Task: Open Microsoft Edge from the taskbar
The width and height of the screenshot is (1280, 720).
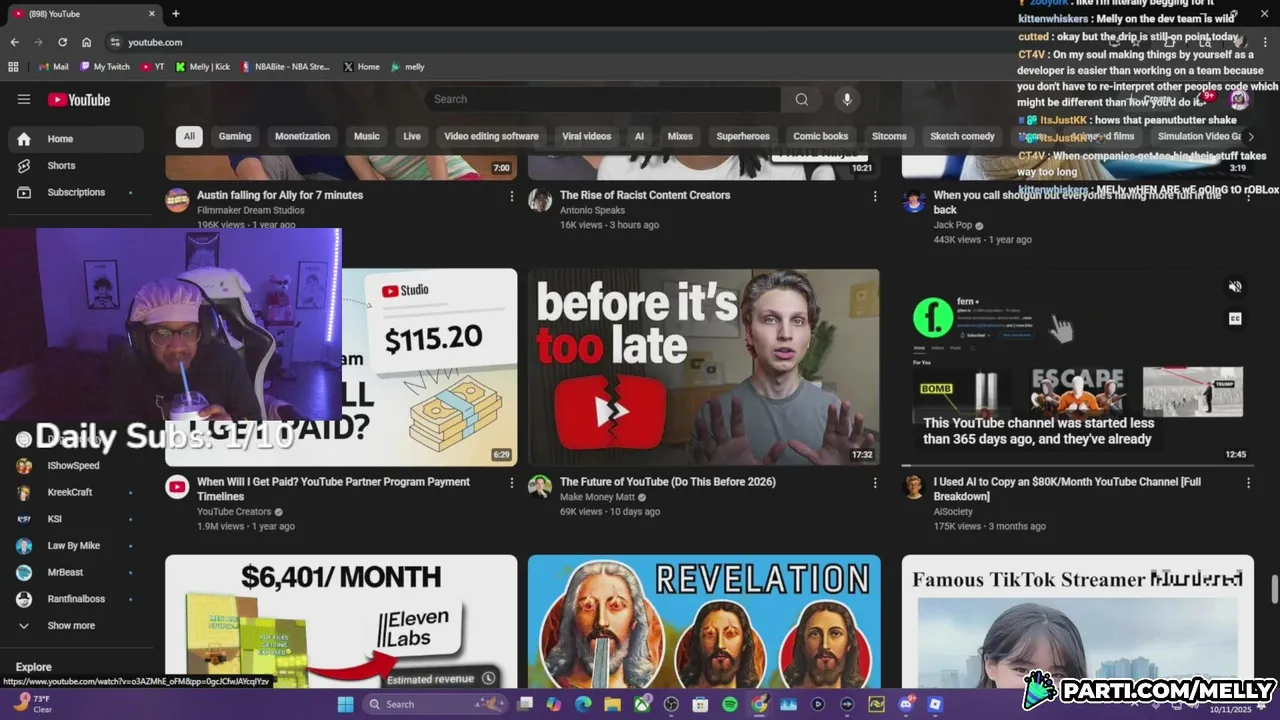Action: coord(583,704)
